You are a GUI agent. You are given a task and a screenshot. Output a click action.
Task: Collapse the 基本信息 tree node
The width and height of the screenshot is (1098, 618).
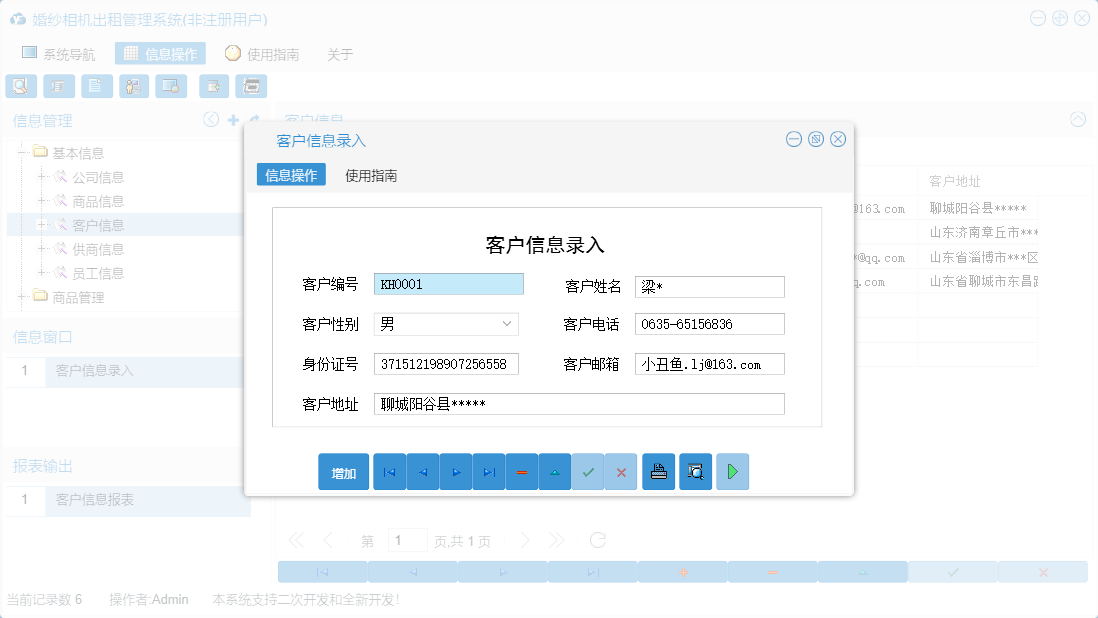coord(22,152)
